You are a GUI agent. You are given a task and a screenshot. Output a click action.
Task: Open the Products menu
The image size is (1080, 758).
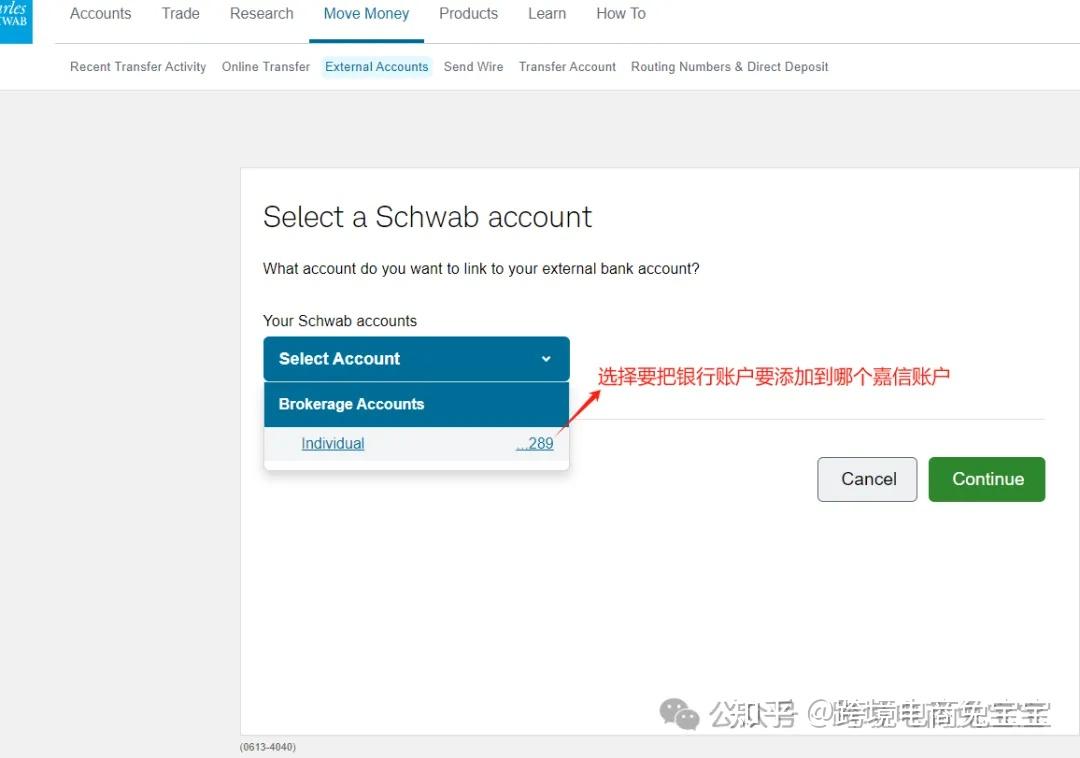(468, 13)
